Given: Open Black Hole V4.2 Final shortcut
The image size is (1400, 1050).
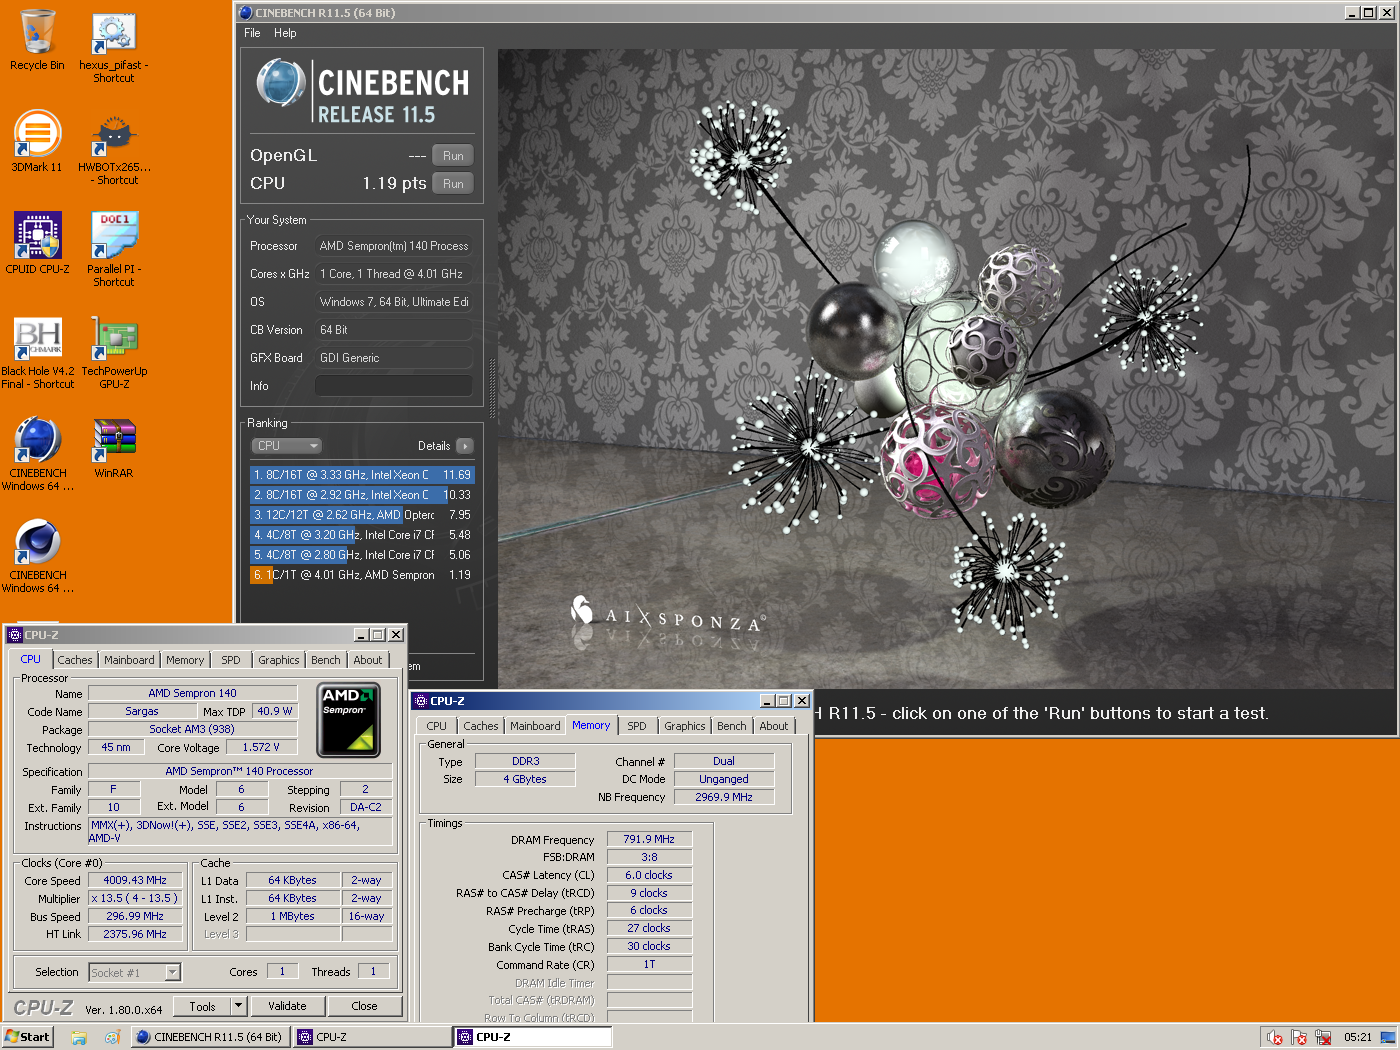Looking at the screenshot, I should click(x=38, y=353).
